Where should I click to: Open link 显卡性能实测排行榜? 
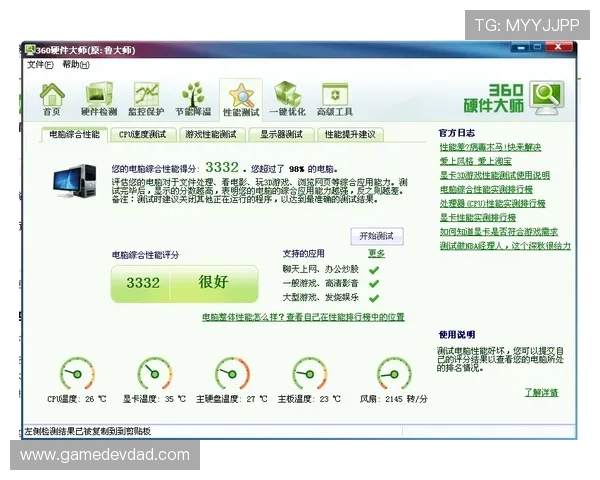pyautogui.click(x=478, y=217)
